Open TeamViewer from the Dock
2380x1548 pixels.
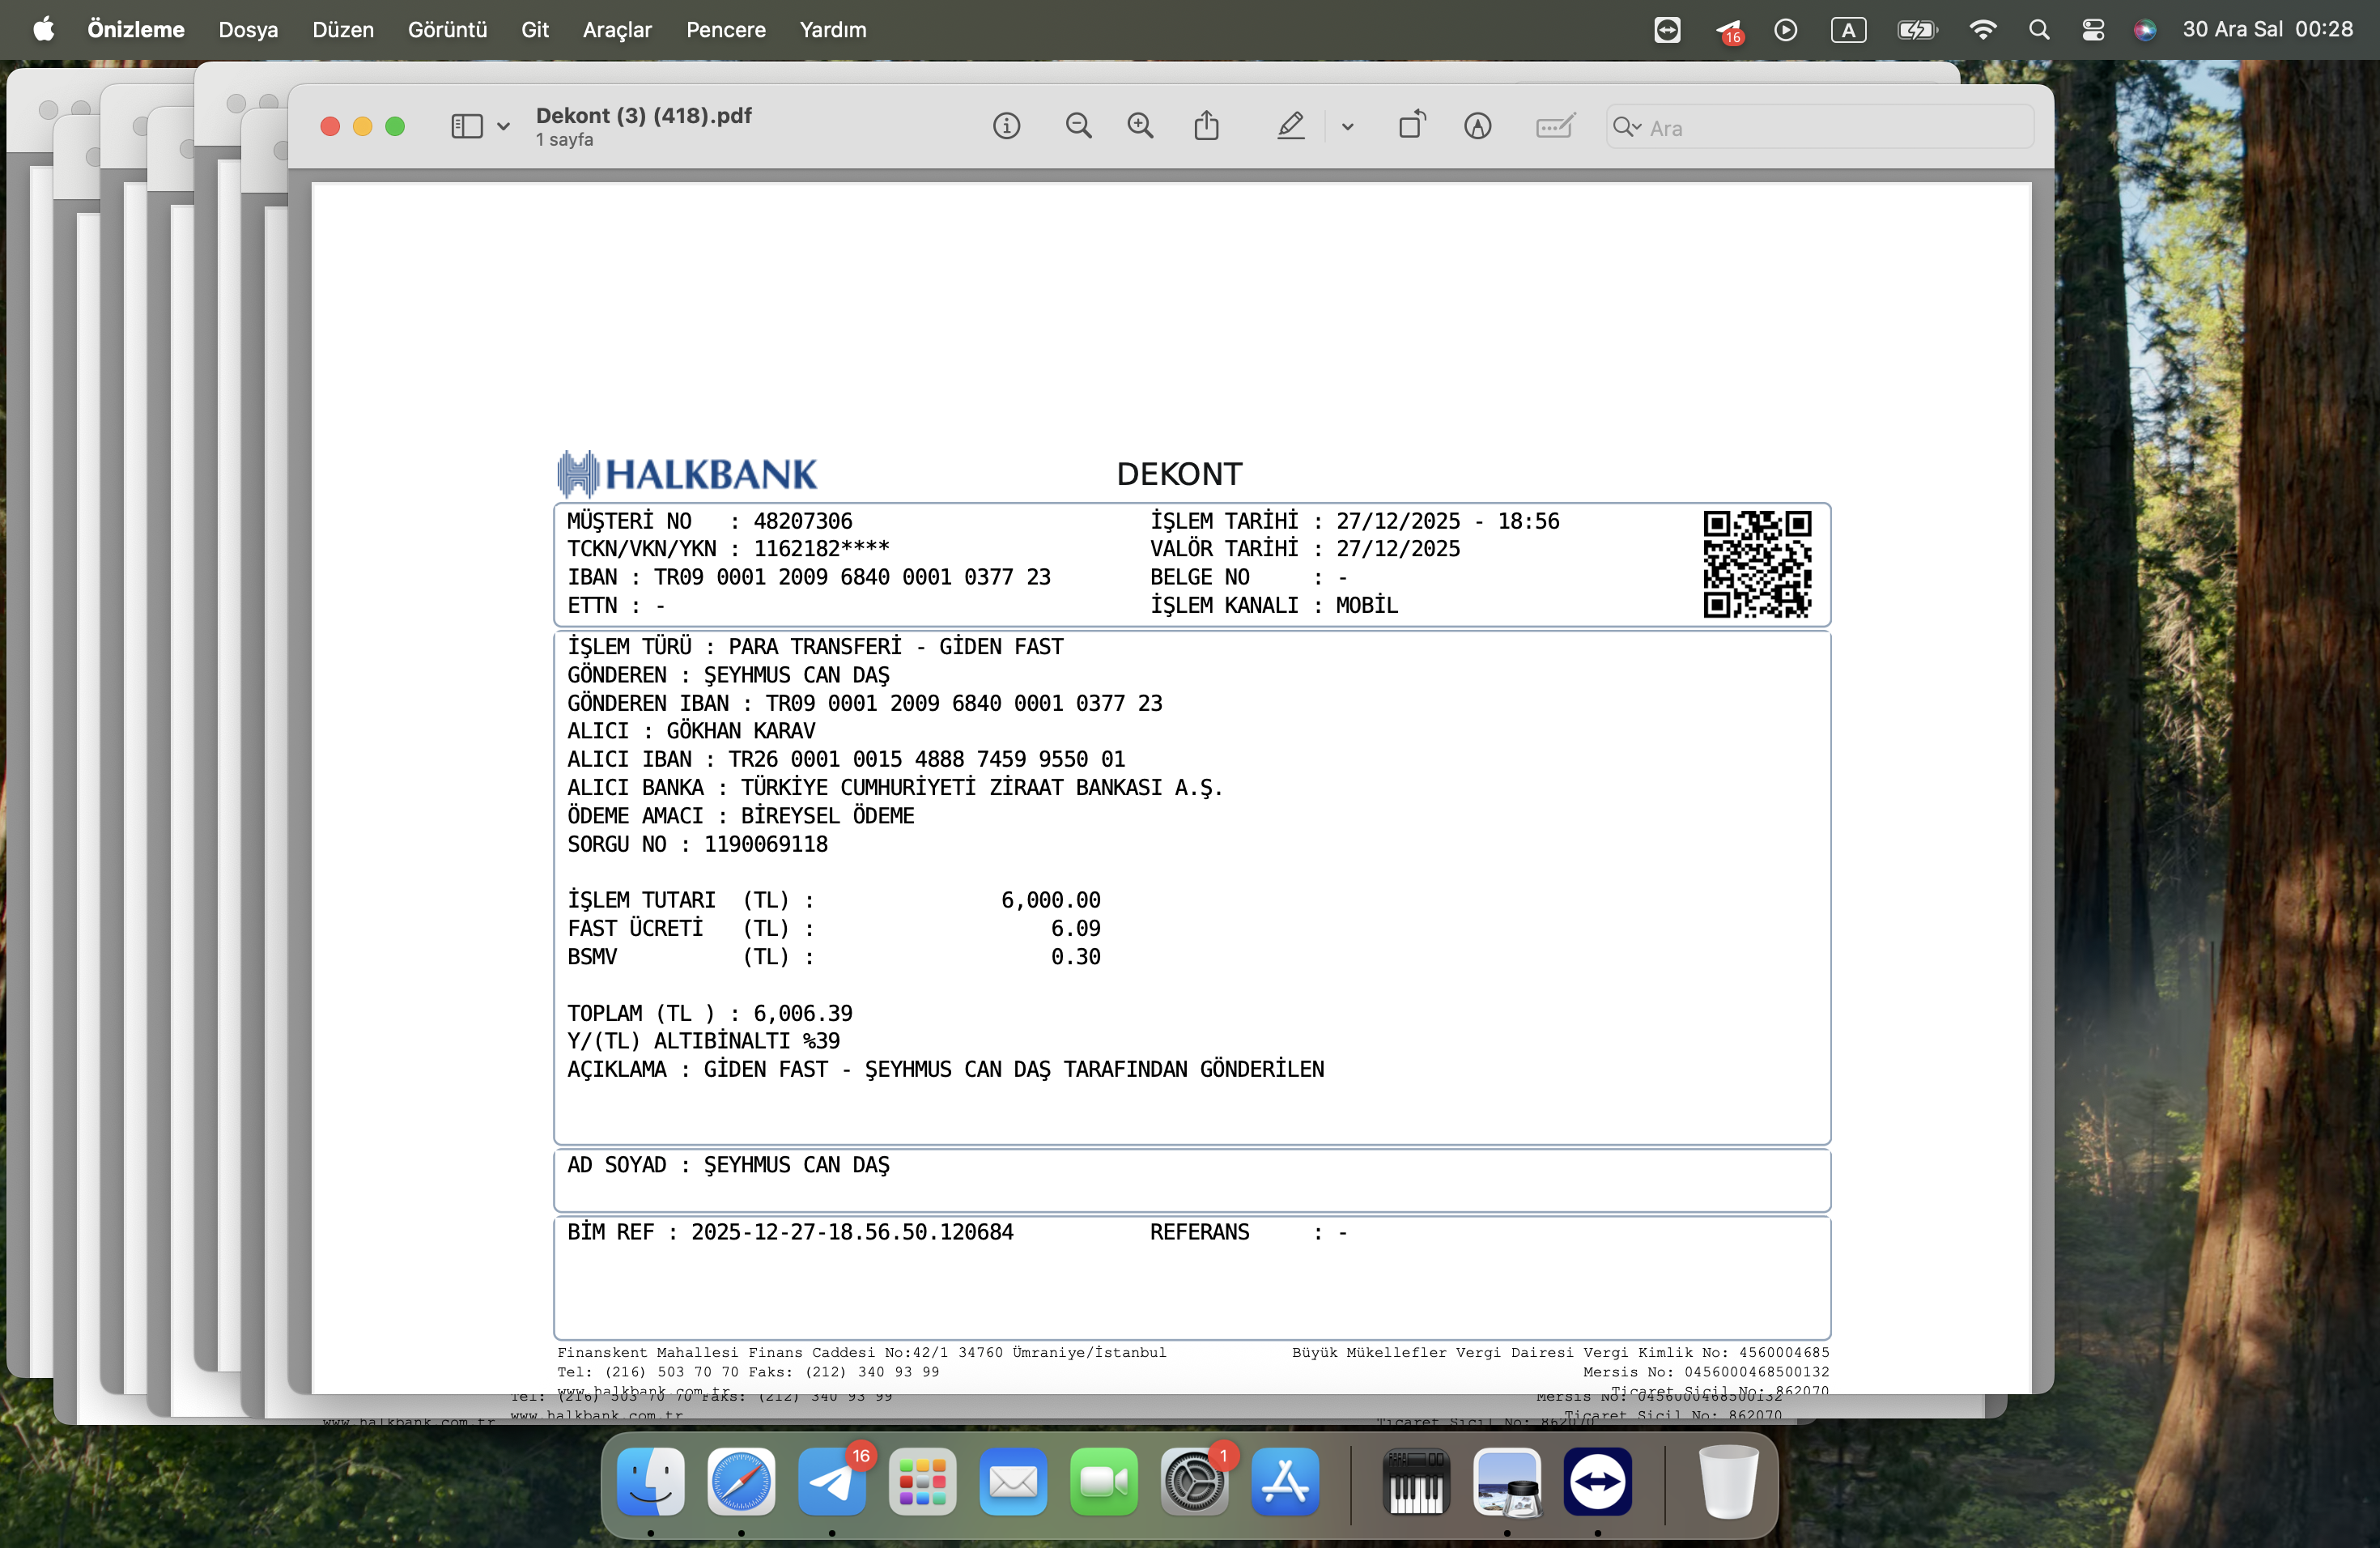click(1598, 1482)
